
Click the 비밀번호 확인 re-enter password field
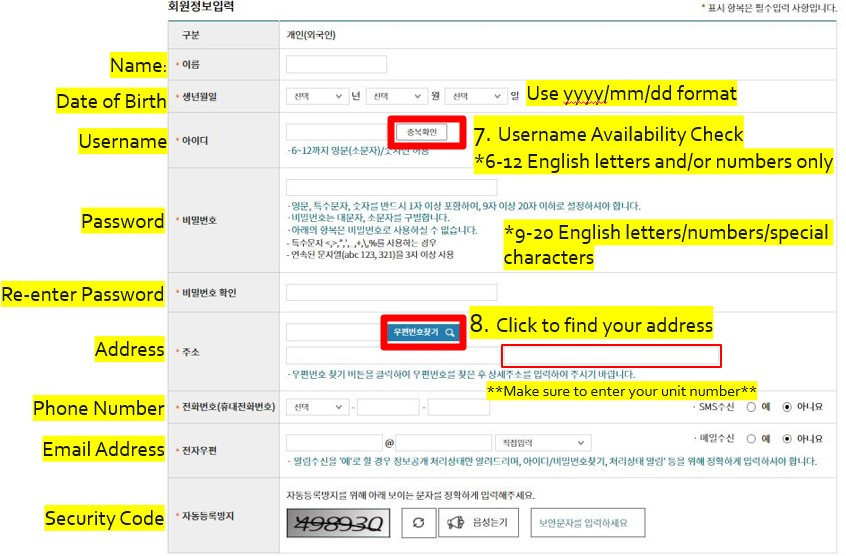pos(391,293)
